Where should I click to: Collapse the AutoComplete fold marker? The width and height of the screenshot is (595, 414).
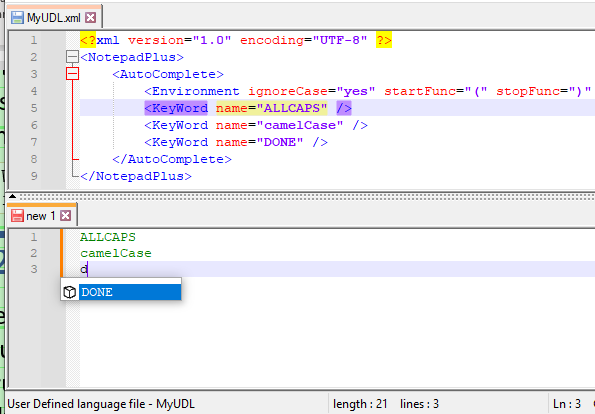[72, 74]
